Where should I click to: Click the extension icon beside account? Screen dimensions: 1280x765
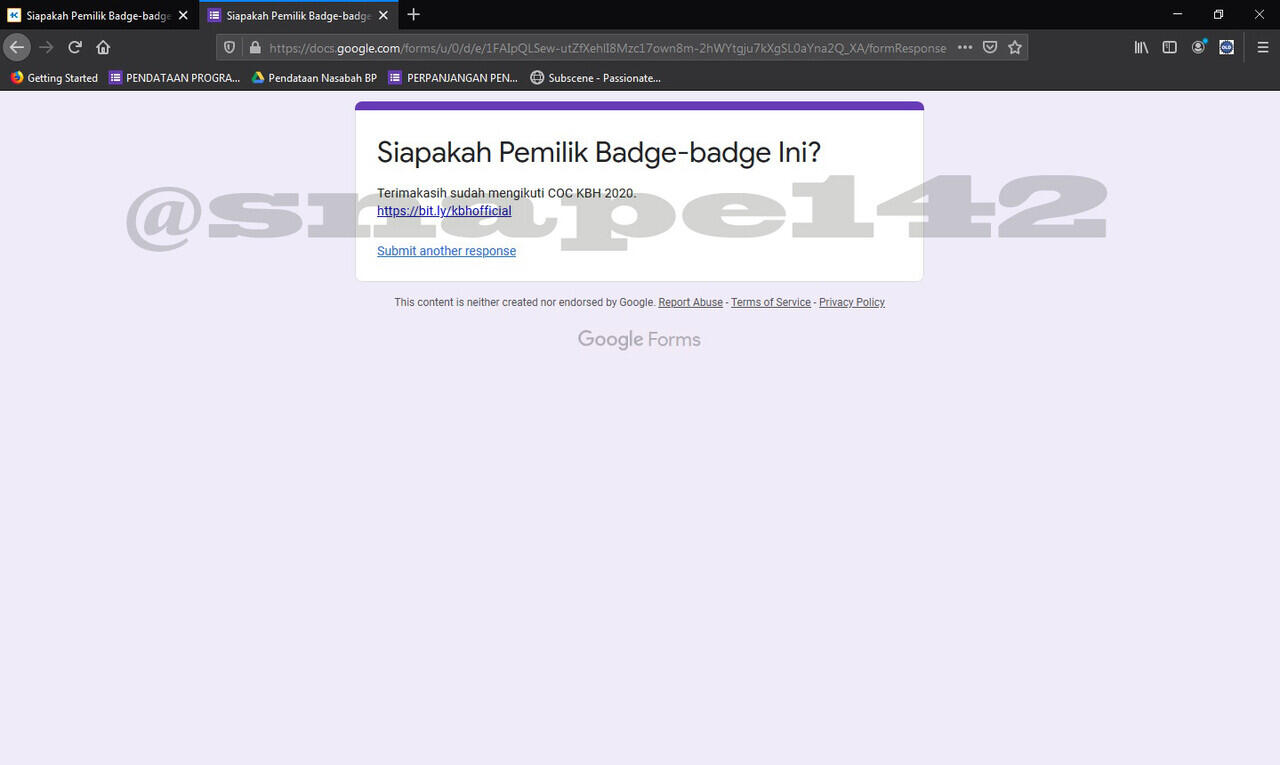point(1226,47)
